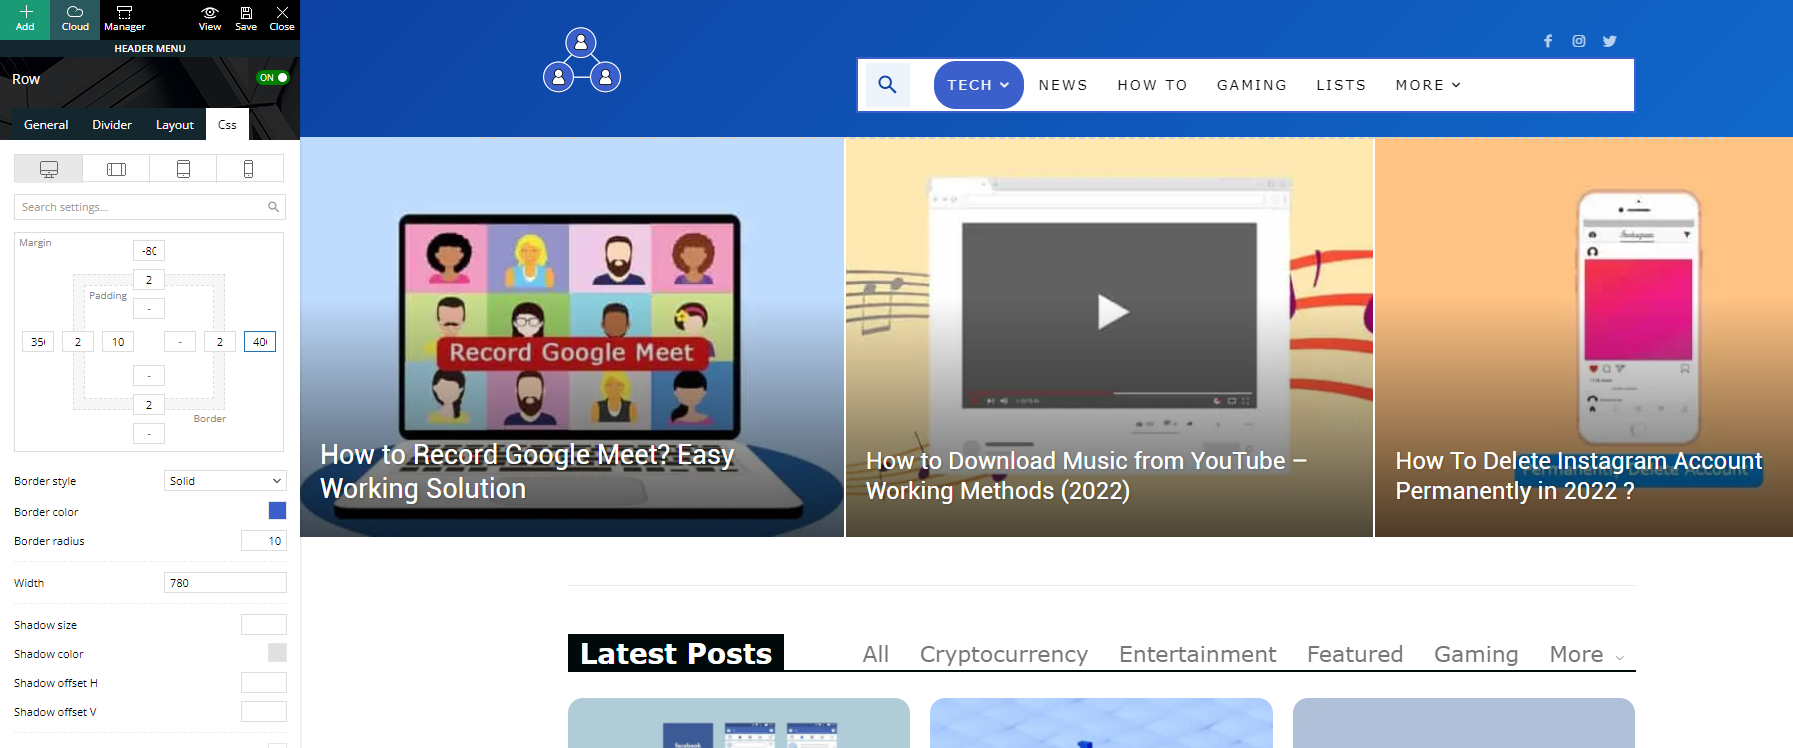
Task: Edit the Width field 780
Action: 225,583
